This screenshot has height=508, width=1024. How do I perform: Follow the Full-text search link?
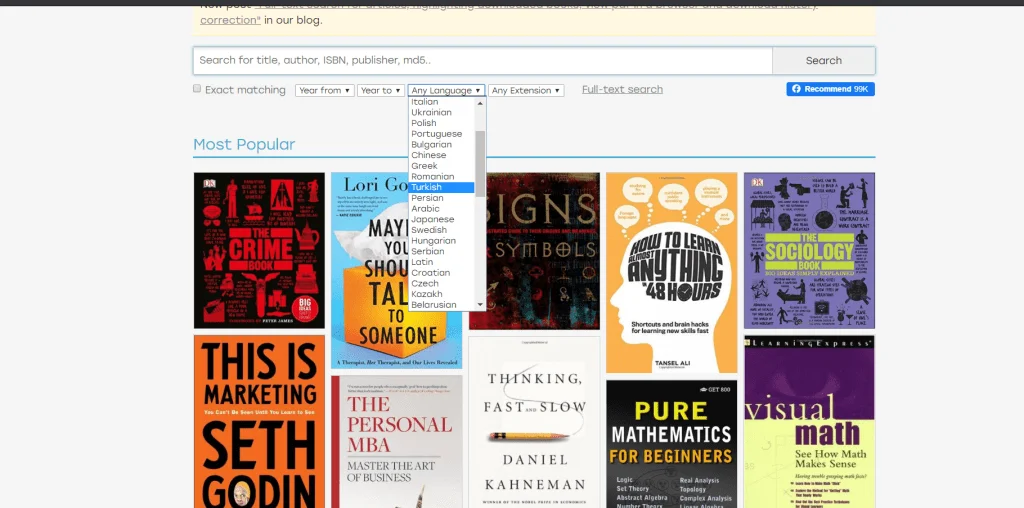[x=622, y=89]
